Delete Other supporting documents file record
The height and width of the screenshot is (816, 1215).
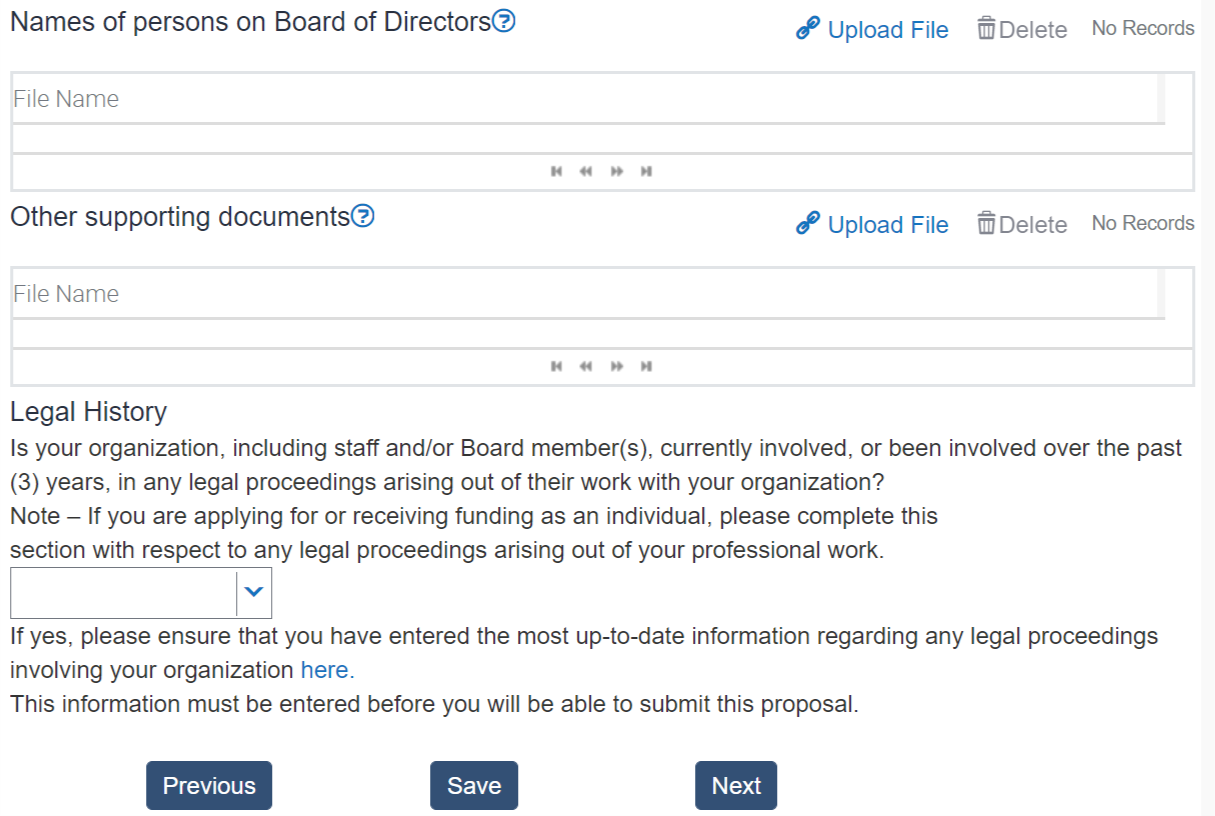coord(1022,225)
